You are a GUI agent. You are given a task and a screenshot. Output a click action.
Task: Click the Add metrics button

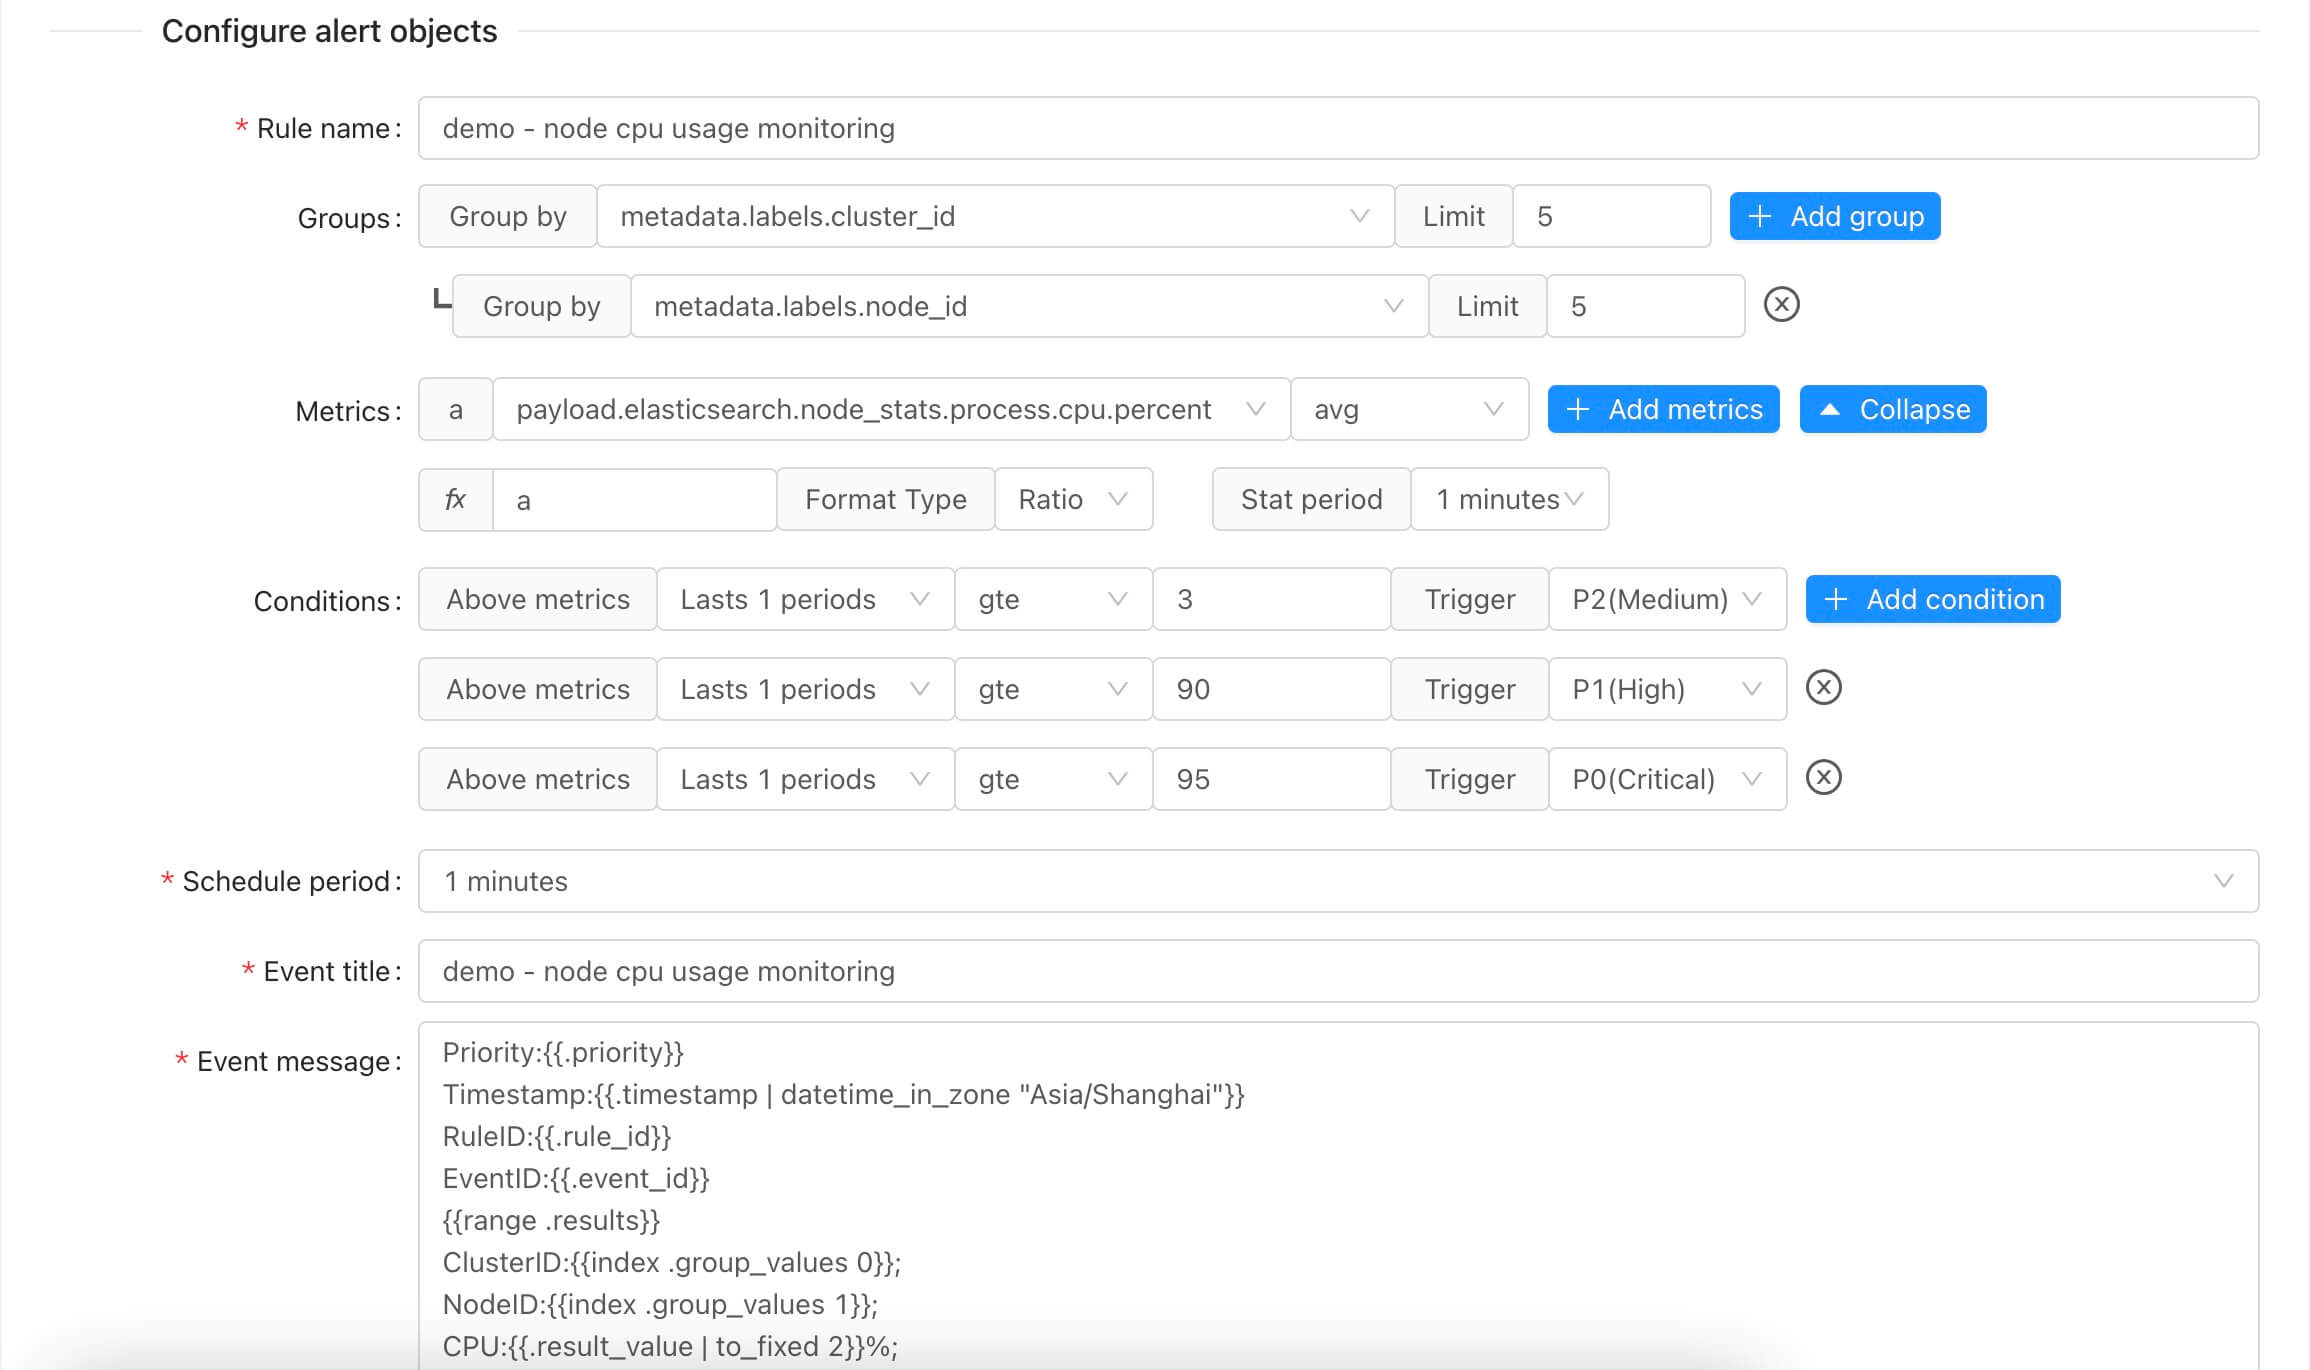[1663, 409]
